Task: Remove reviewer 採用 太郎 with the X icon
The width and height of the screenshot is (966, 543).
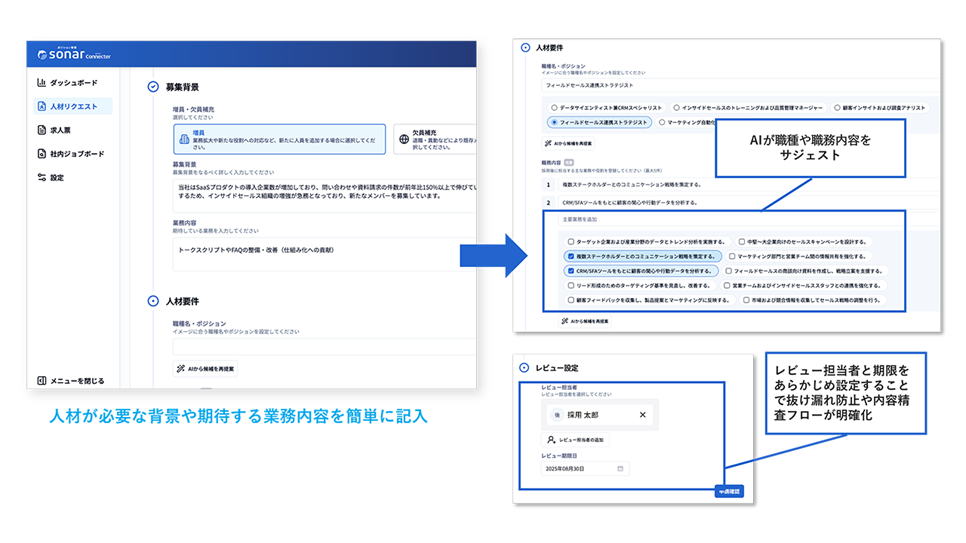Action: pyautogui.click(x=642, y=414)
